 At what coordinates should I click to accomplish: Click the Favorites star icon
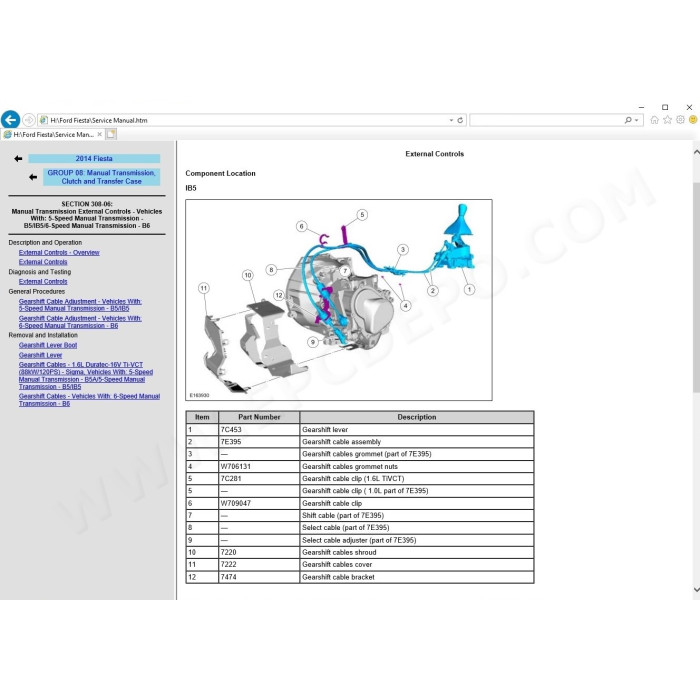point(667,120)
